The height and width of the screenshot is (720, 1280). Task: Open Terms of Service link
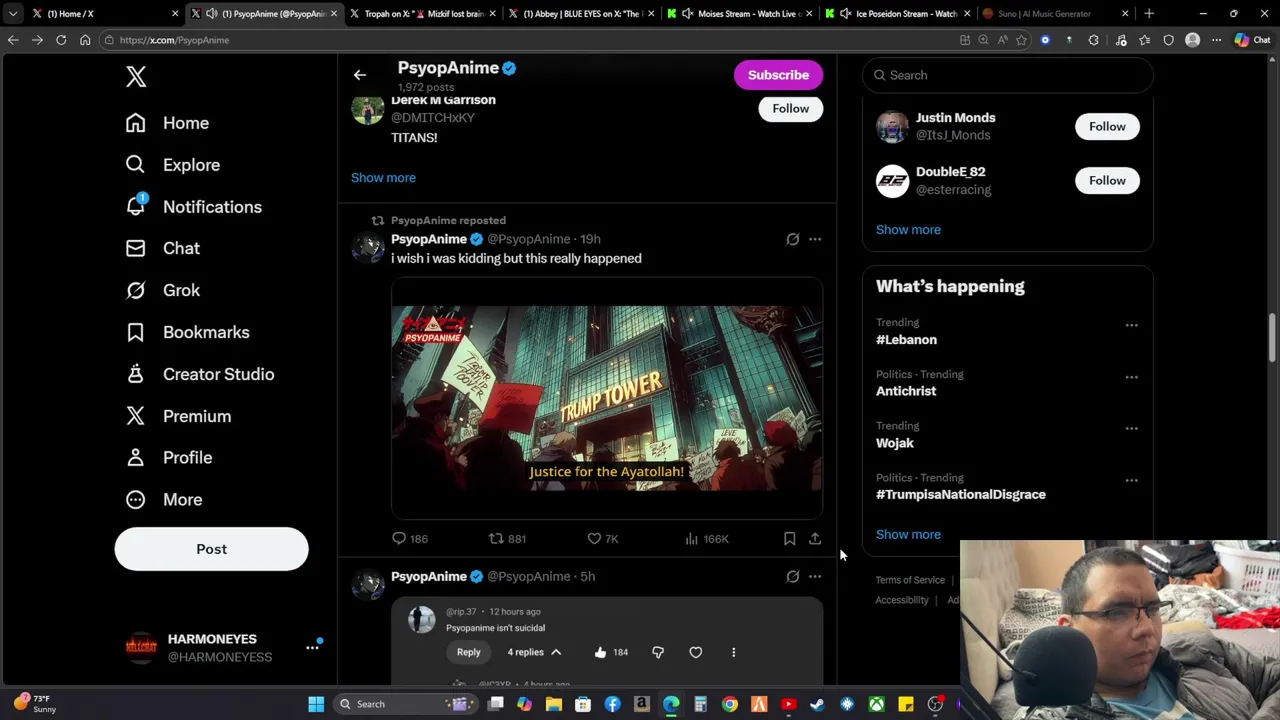910,580
